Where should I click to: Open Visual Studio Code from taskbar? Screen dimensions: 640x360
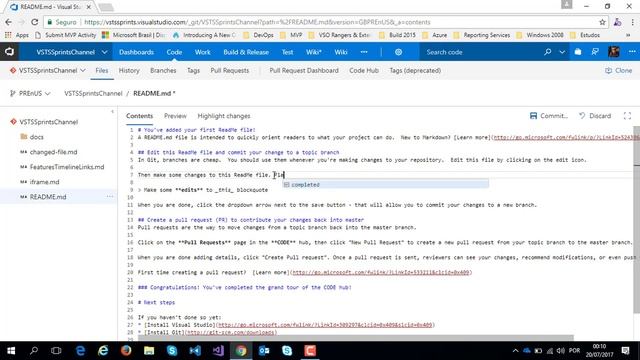tap(195, 351)
